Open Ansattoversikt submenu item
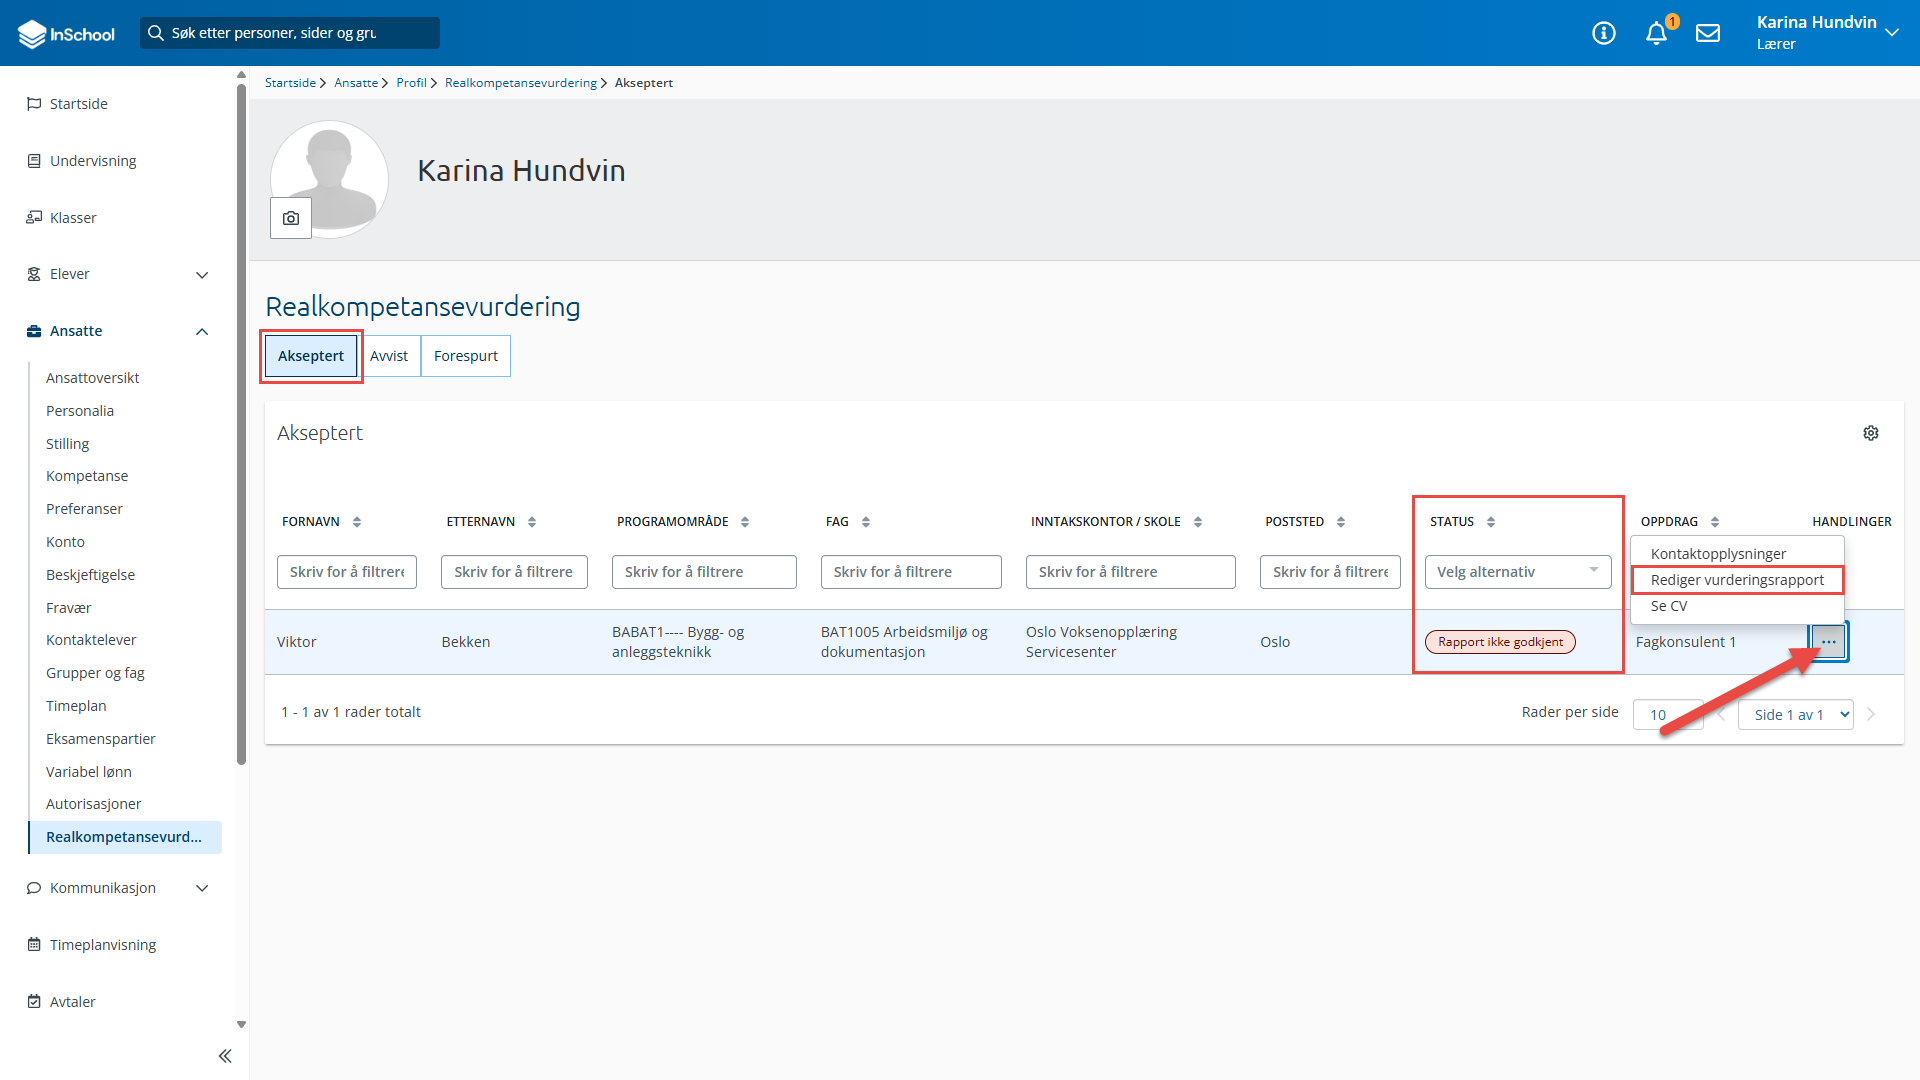This screenshot has height=1080, width=1920. tap(92, 378)
